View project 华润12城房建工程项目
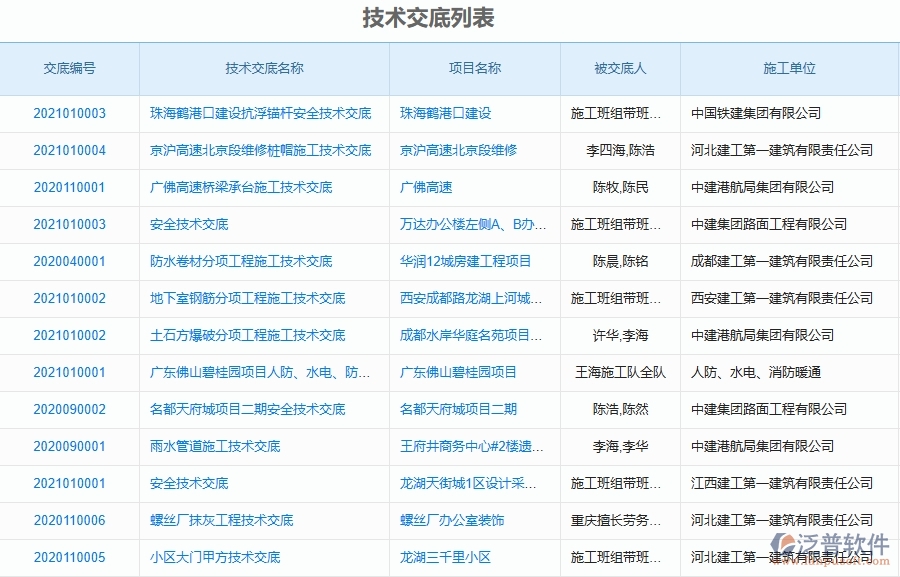 [x=456, y=261]
